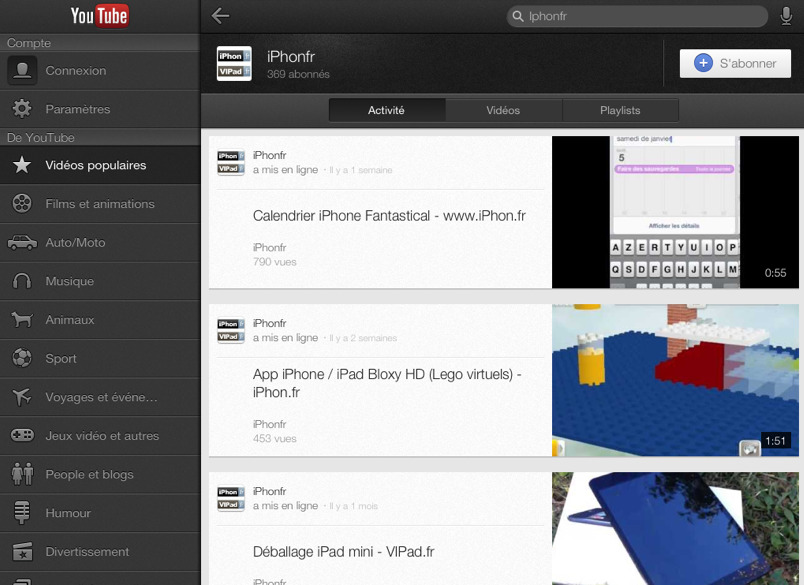Tap the Voyages airplane icon
Viewport: 804px width, 585px height.
(x=22, y=397)
